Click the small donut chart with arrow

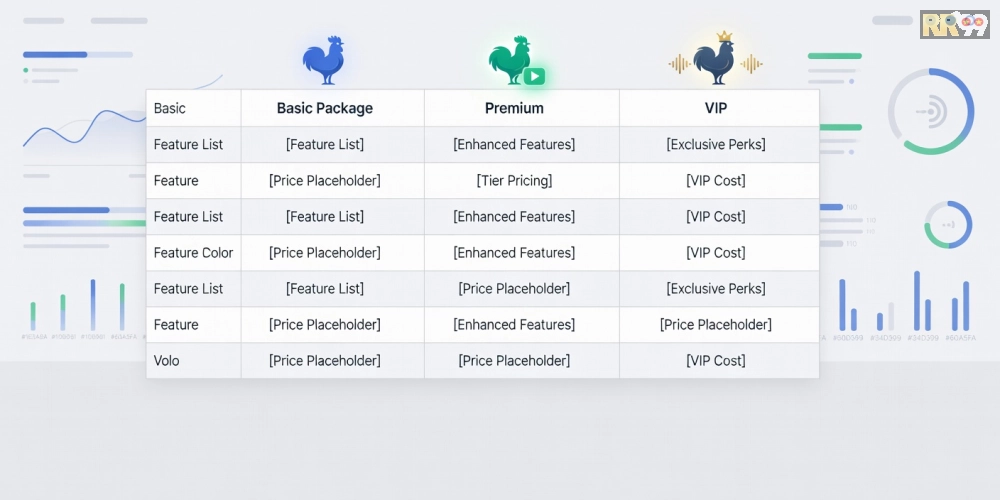pos(948,224)
